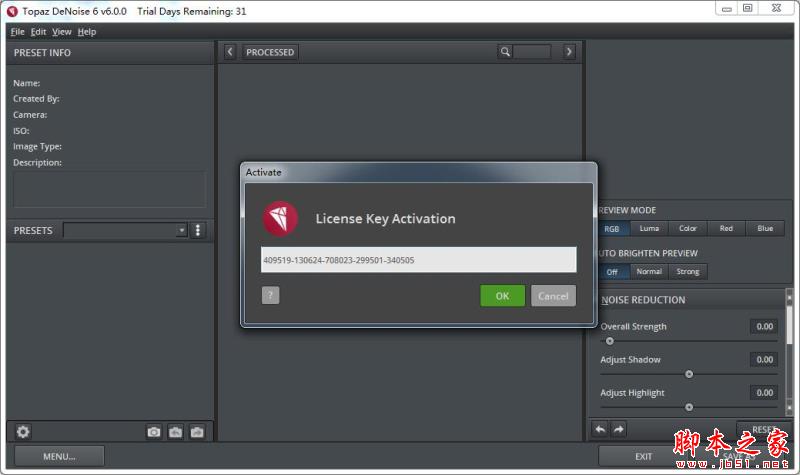The image size is (800, 475).
Task: Set auto brighten preview to Off
Action: [612, 272]
